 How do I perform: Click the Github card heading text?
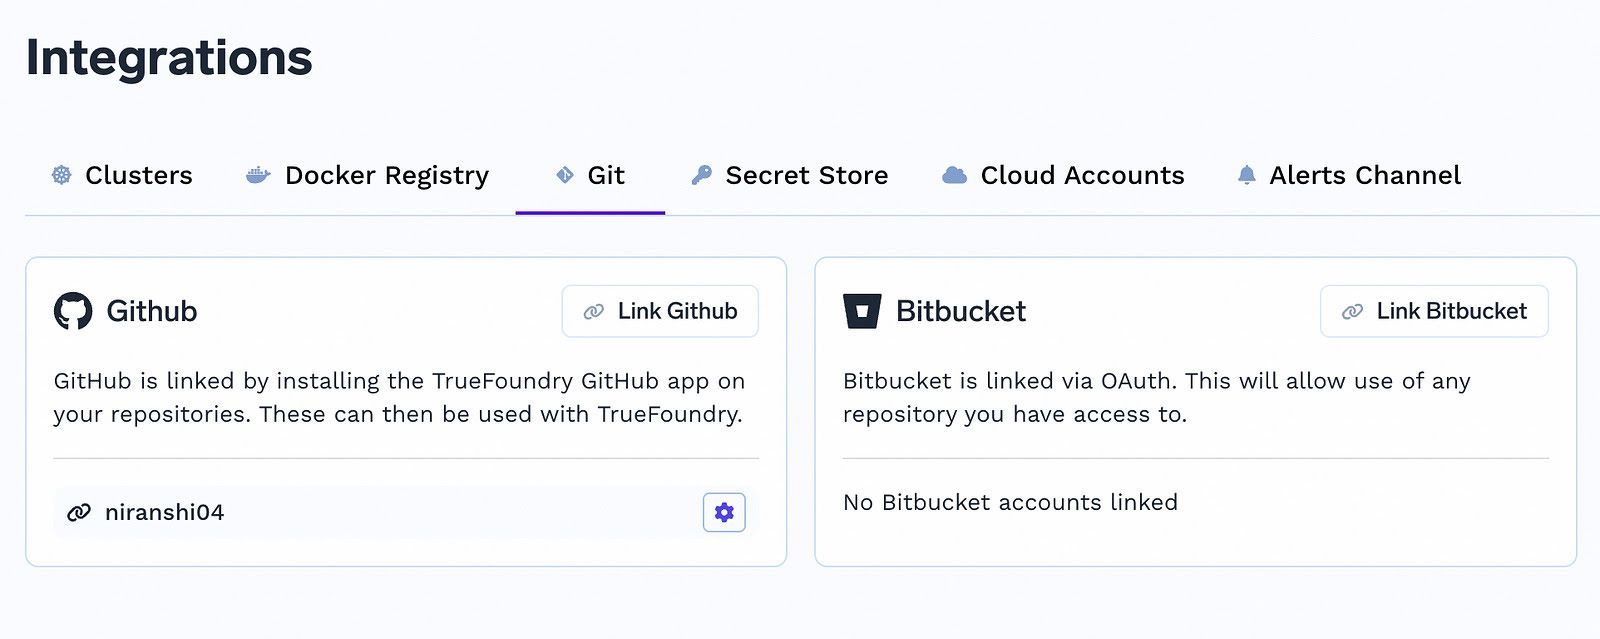pos(152,311)
